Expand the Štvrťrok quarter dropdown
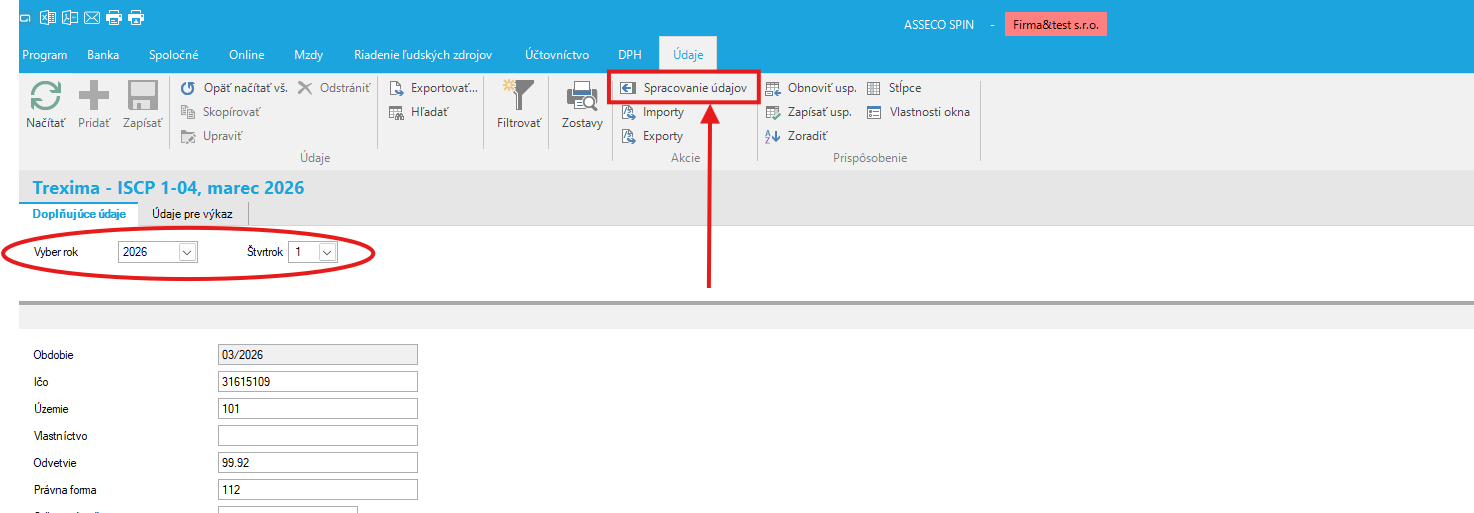The height and width of the screenshot is (513, 1474). (x=326, y=253)
